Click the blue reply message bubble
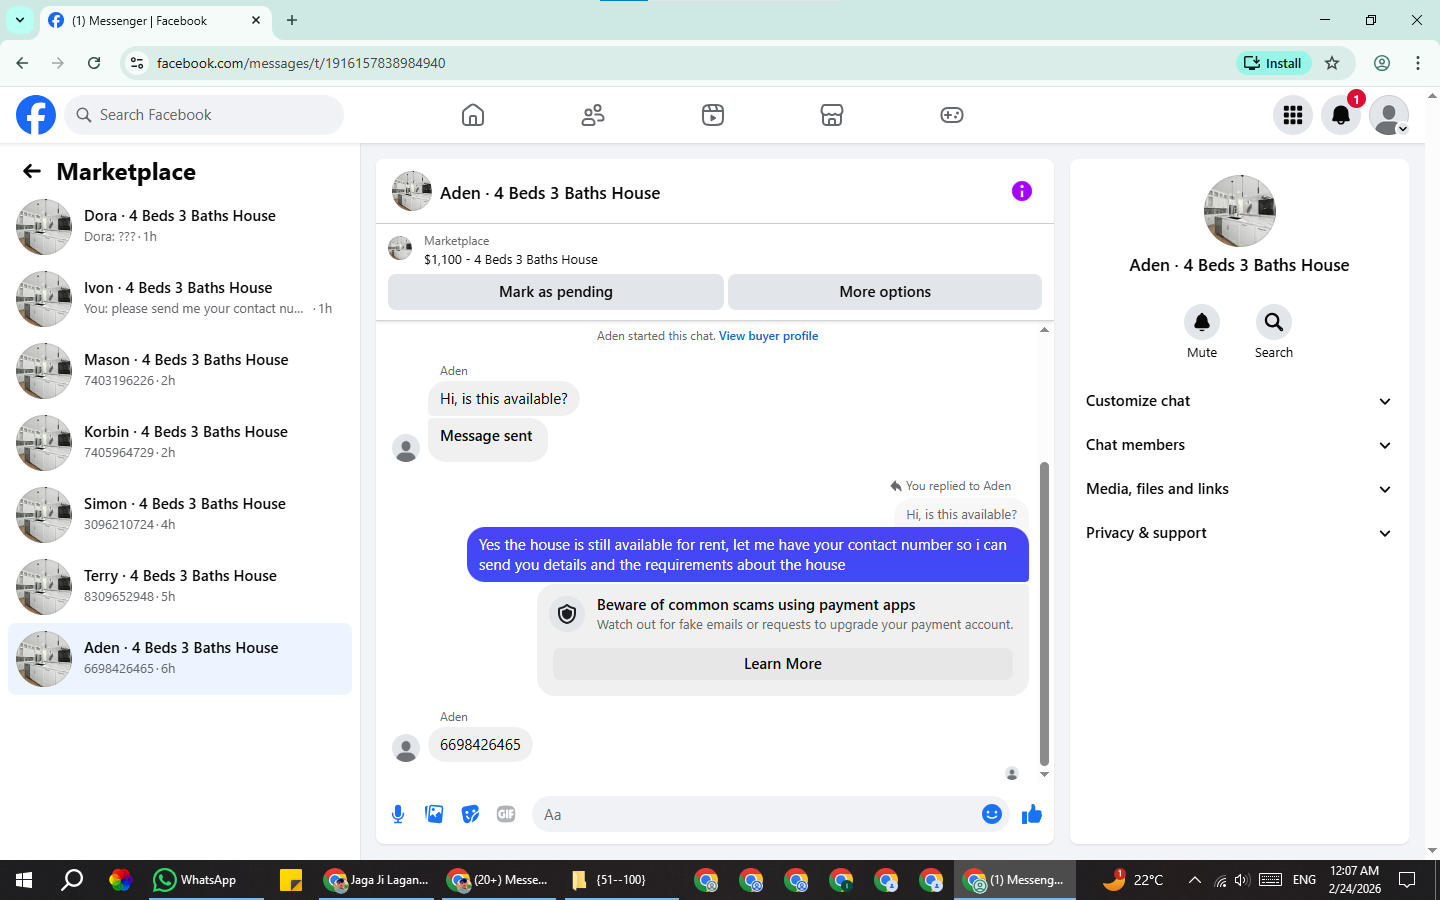This screenshot has height=900, width=1440. click(748, 555)
